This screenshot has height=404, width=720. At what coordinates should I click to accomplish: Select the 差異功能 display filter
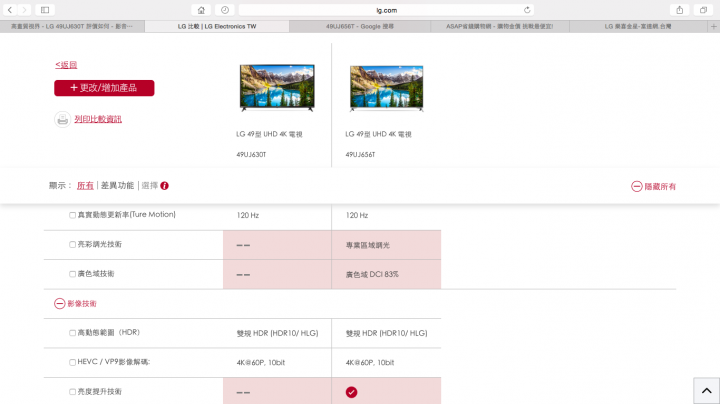tap(118, 185)
